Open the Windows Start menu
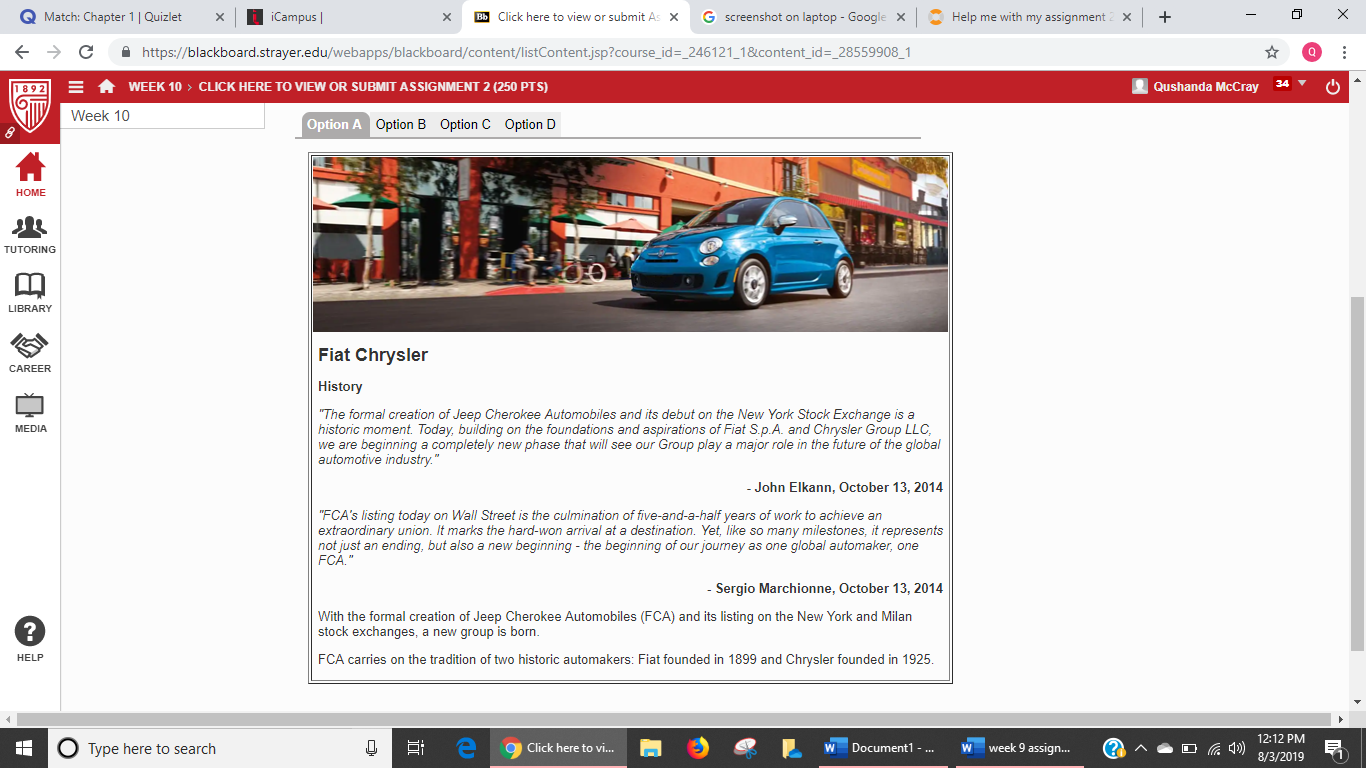The image size is (1366, 768). (24, 748)
